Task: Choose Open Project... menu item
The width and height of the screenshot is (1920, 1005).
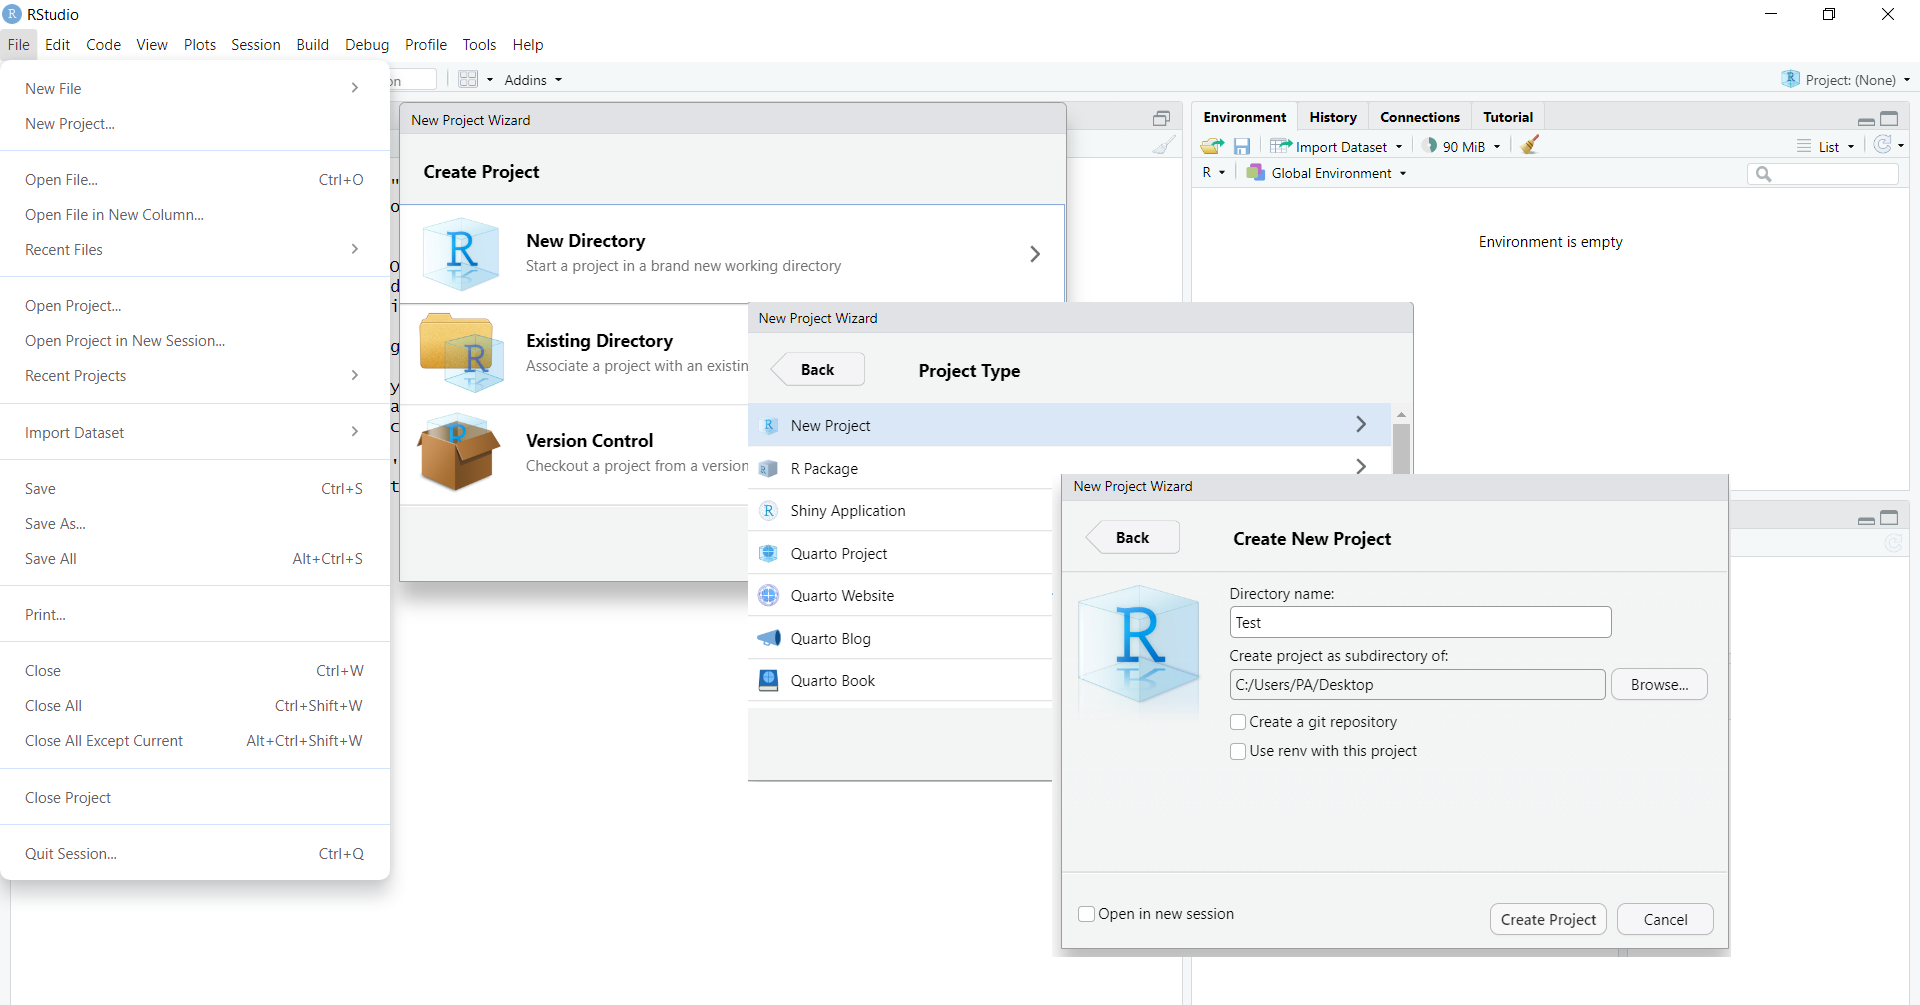Action: (x=194, y=306)
